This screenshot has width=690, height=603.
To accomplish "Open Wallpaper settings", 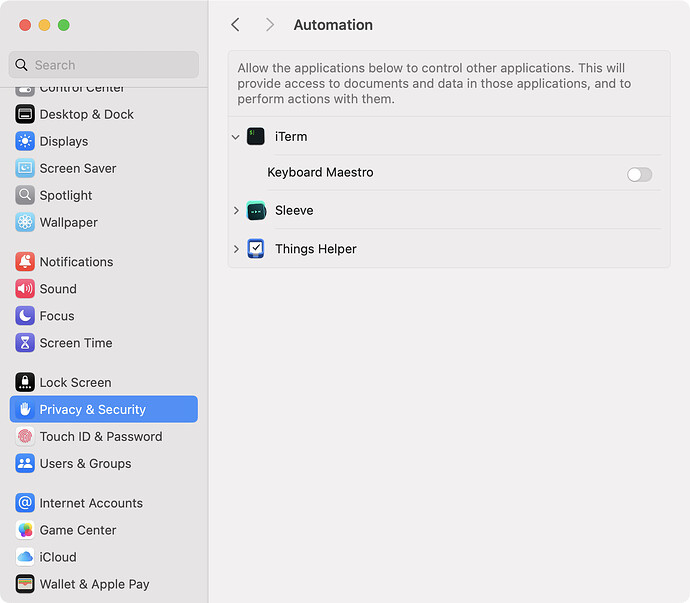I will (x=69, y=223).
